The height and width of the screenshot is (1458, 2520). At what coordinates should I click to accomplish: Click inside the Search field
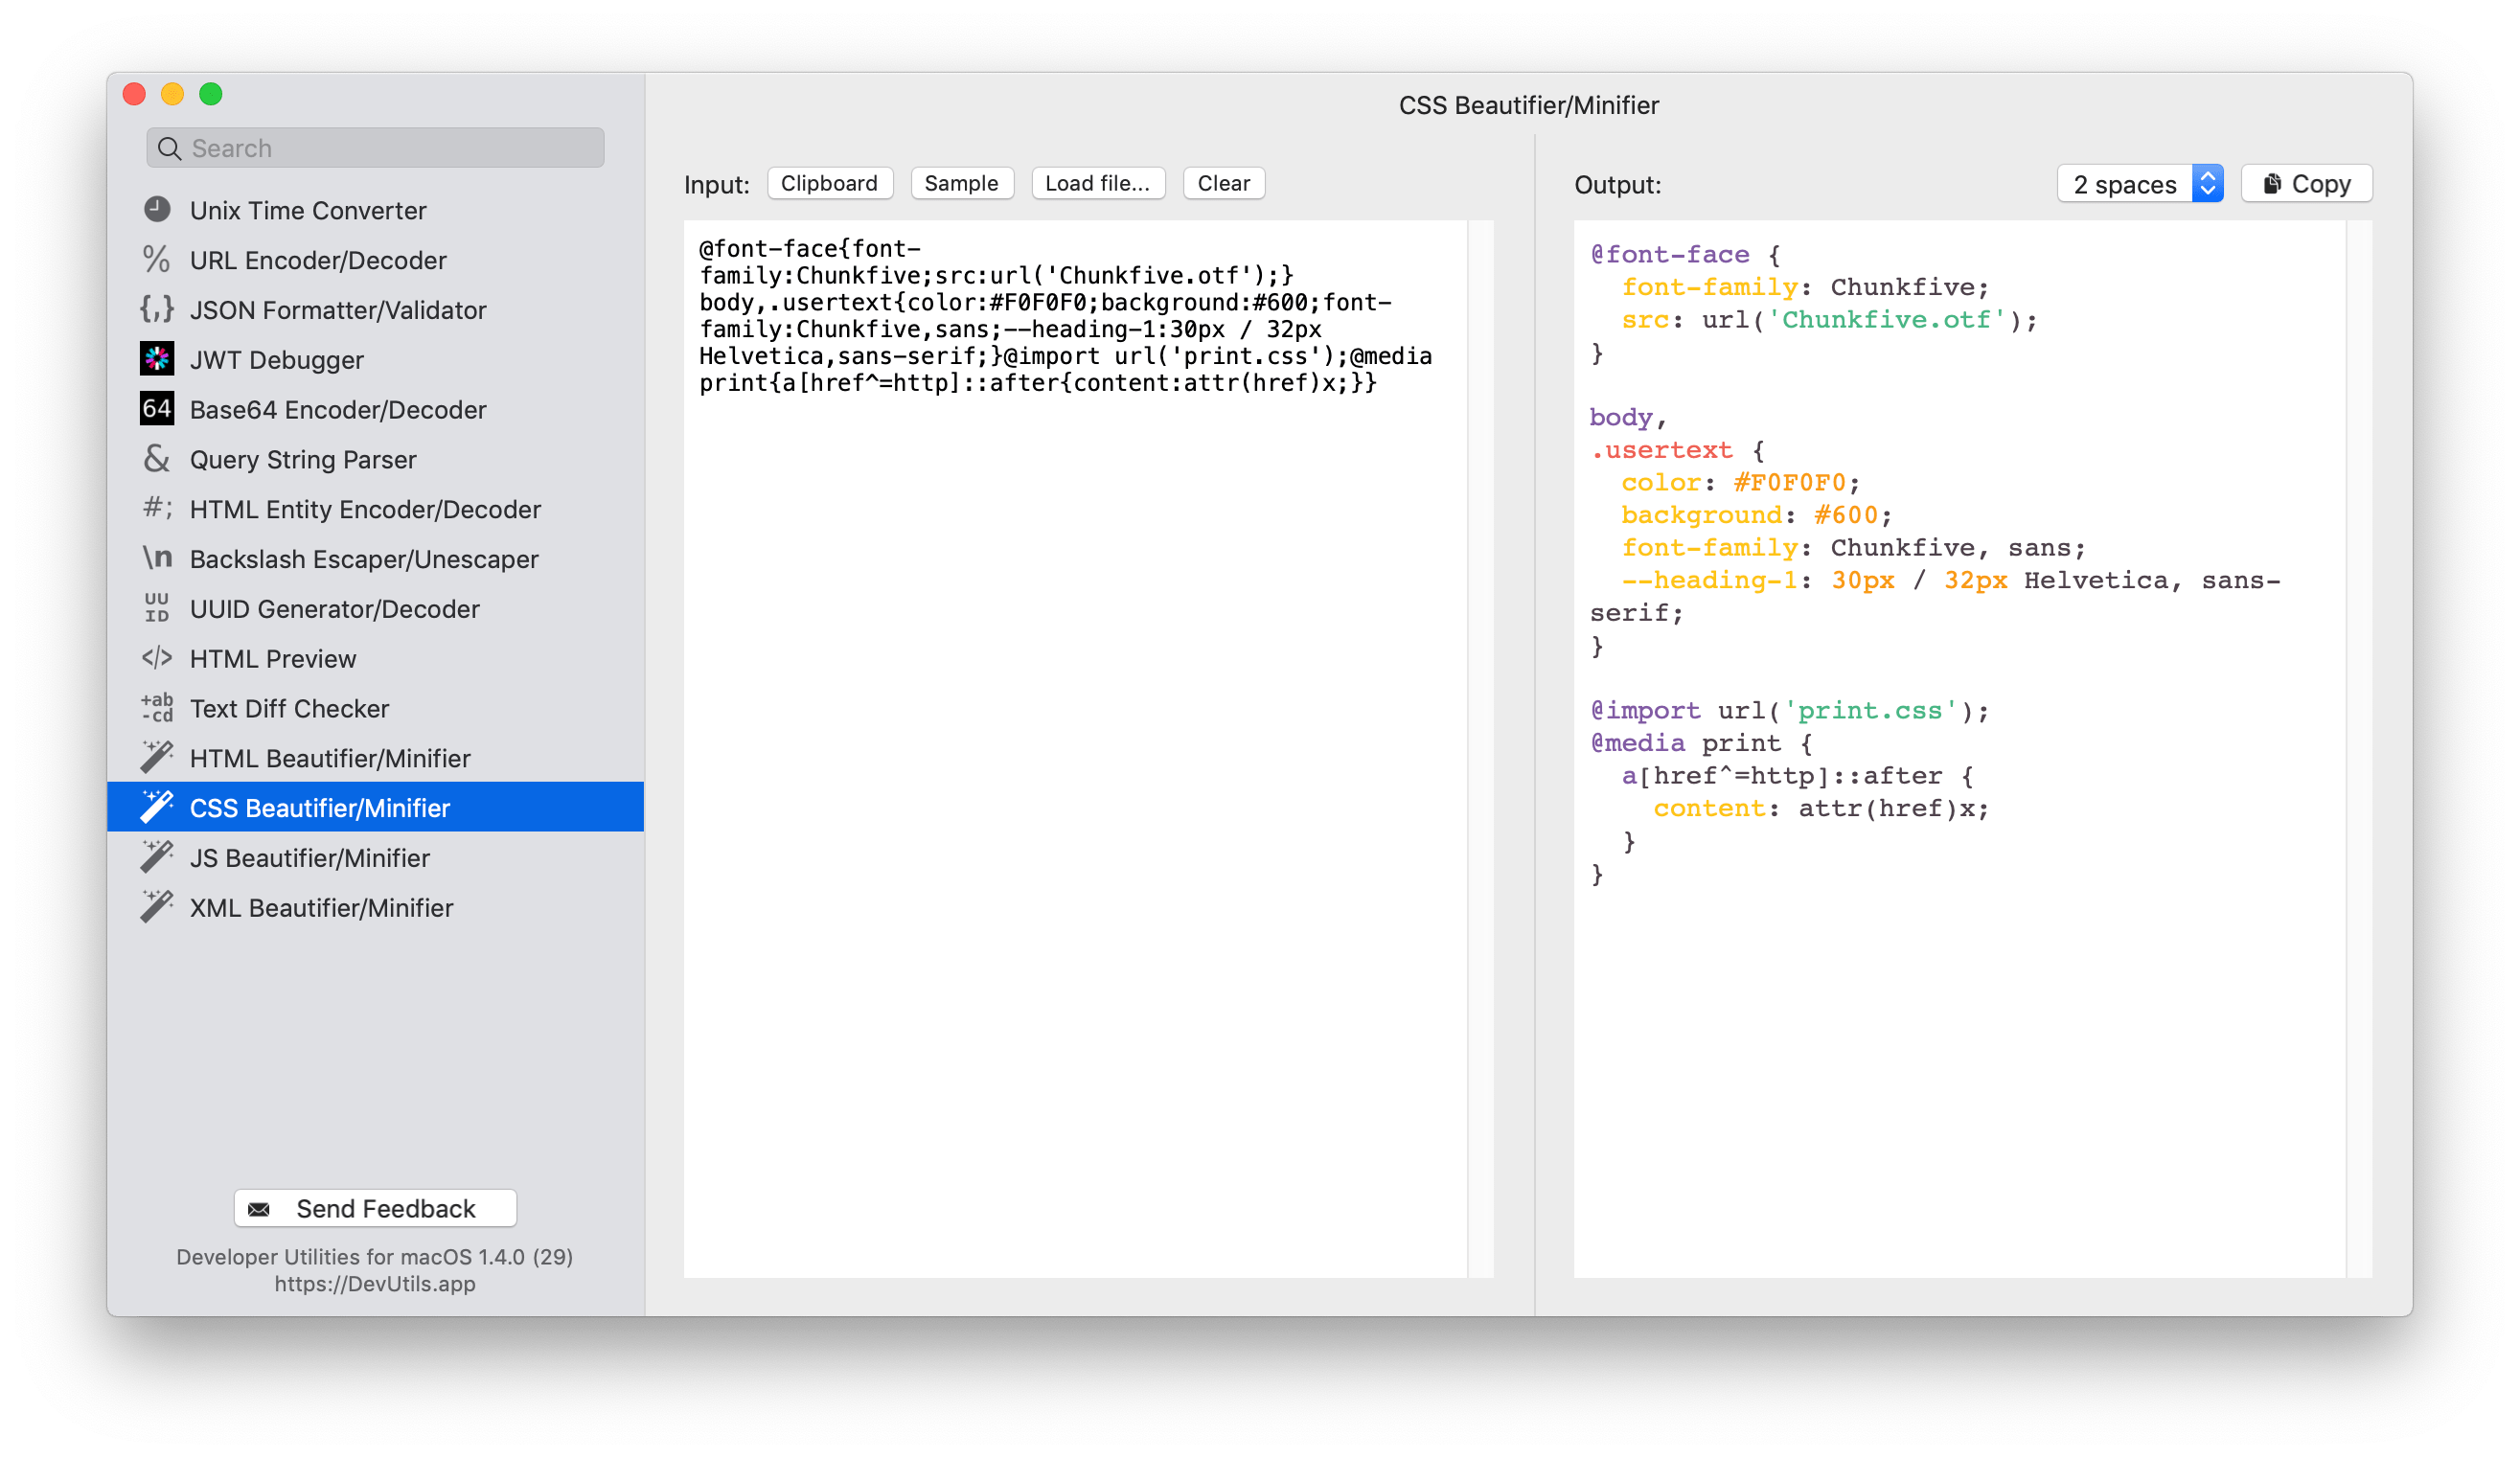coord(374,147)
